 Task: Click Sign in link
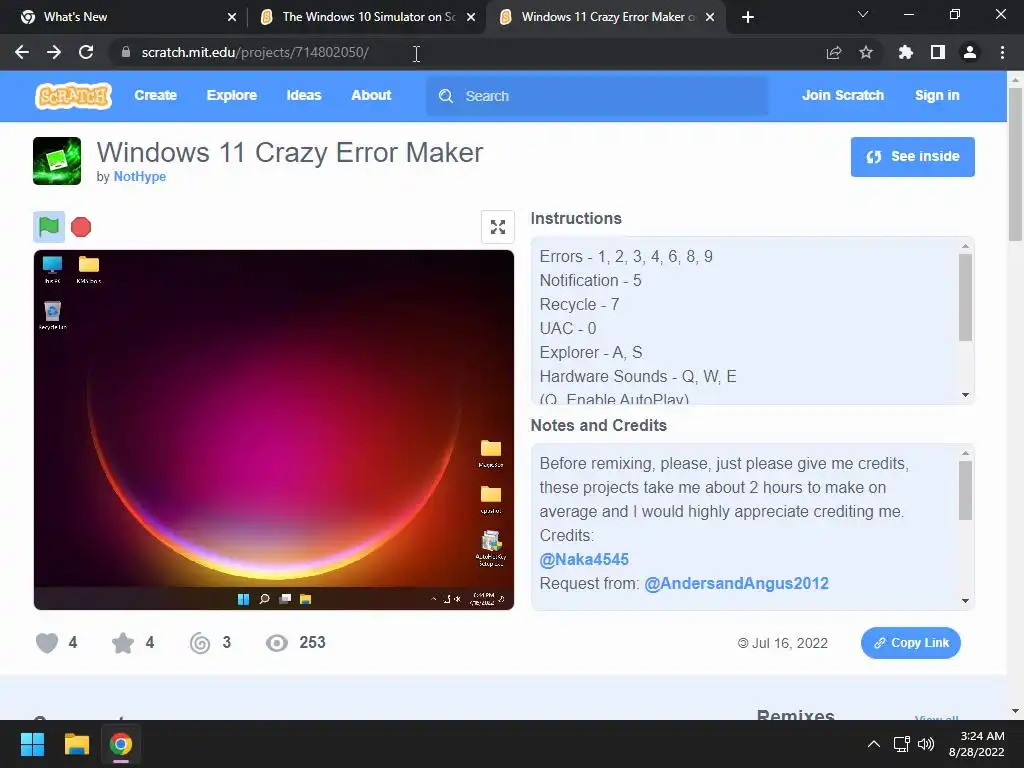(x=937, y=95)
